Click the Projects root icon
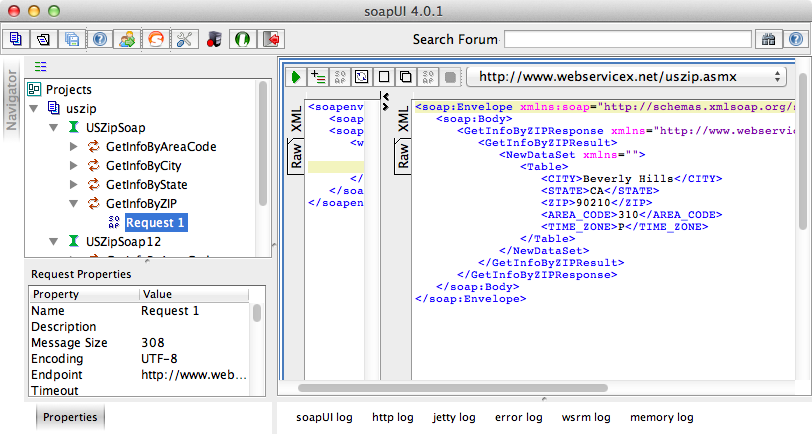This screenshot has width=812, height=434. (x=34, y=89)
